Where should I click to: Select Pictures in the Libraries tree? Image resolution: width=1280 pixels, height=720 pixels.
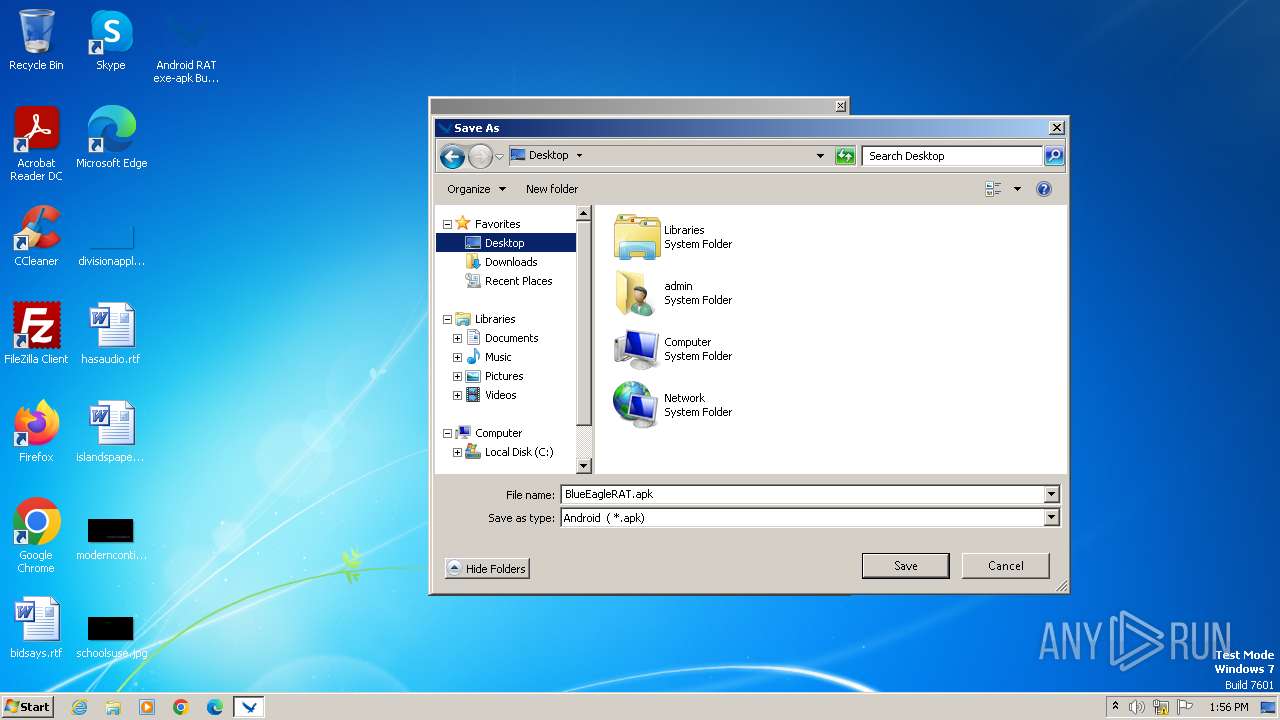click(x=504, y=376)
